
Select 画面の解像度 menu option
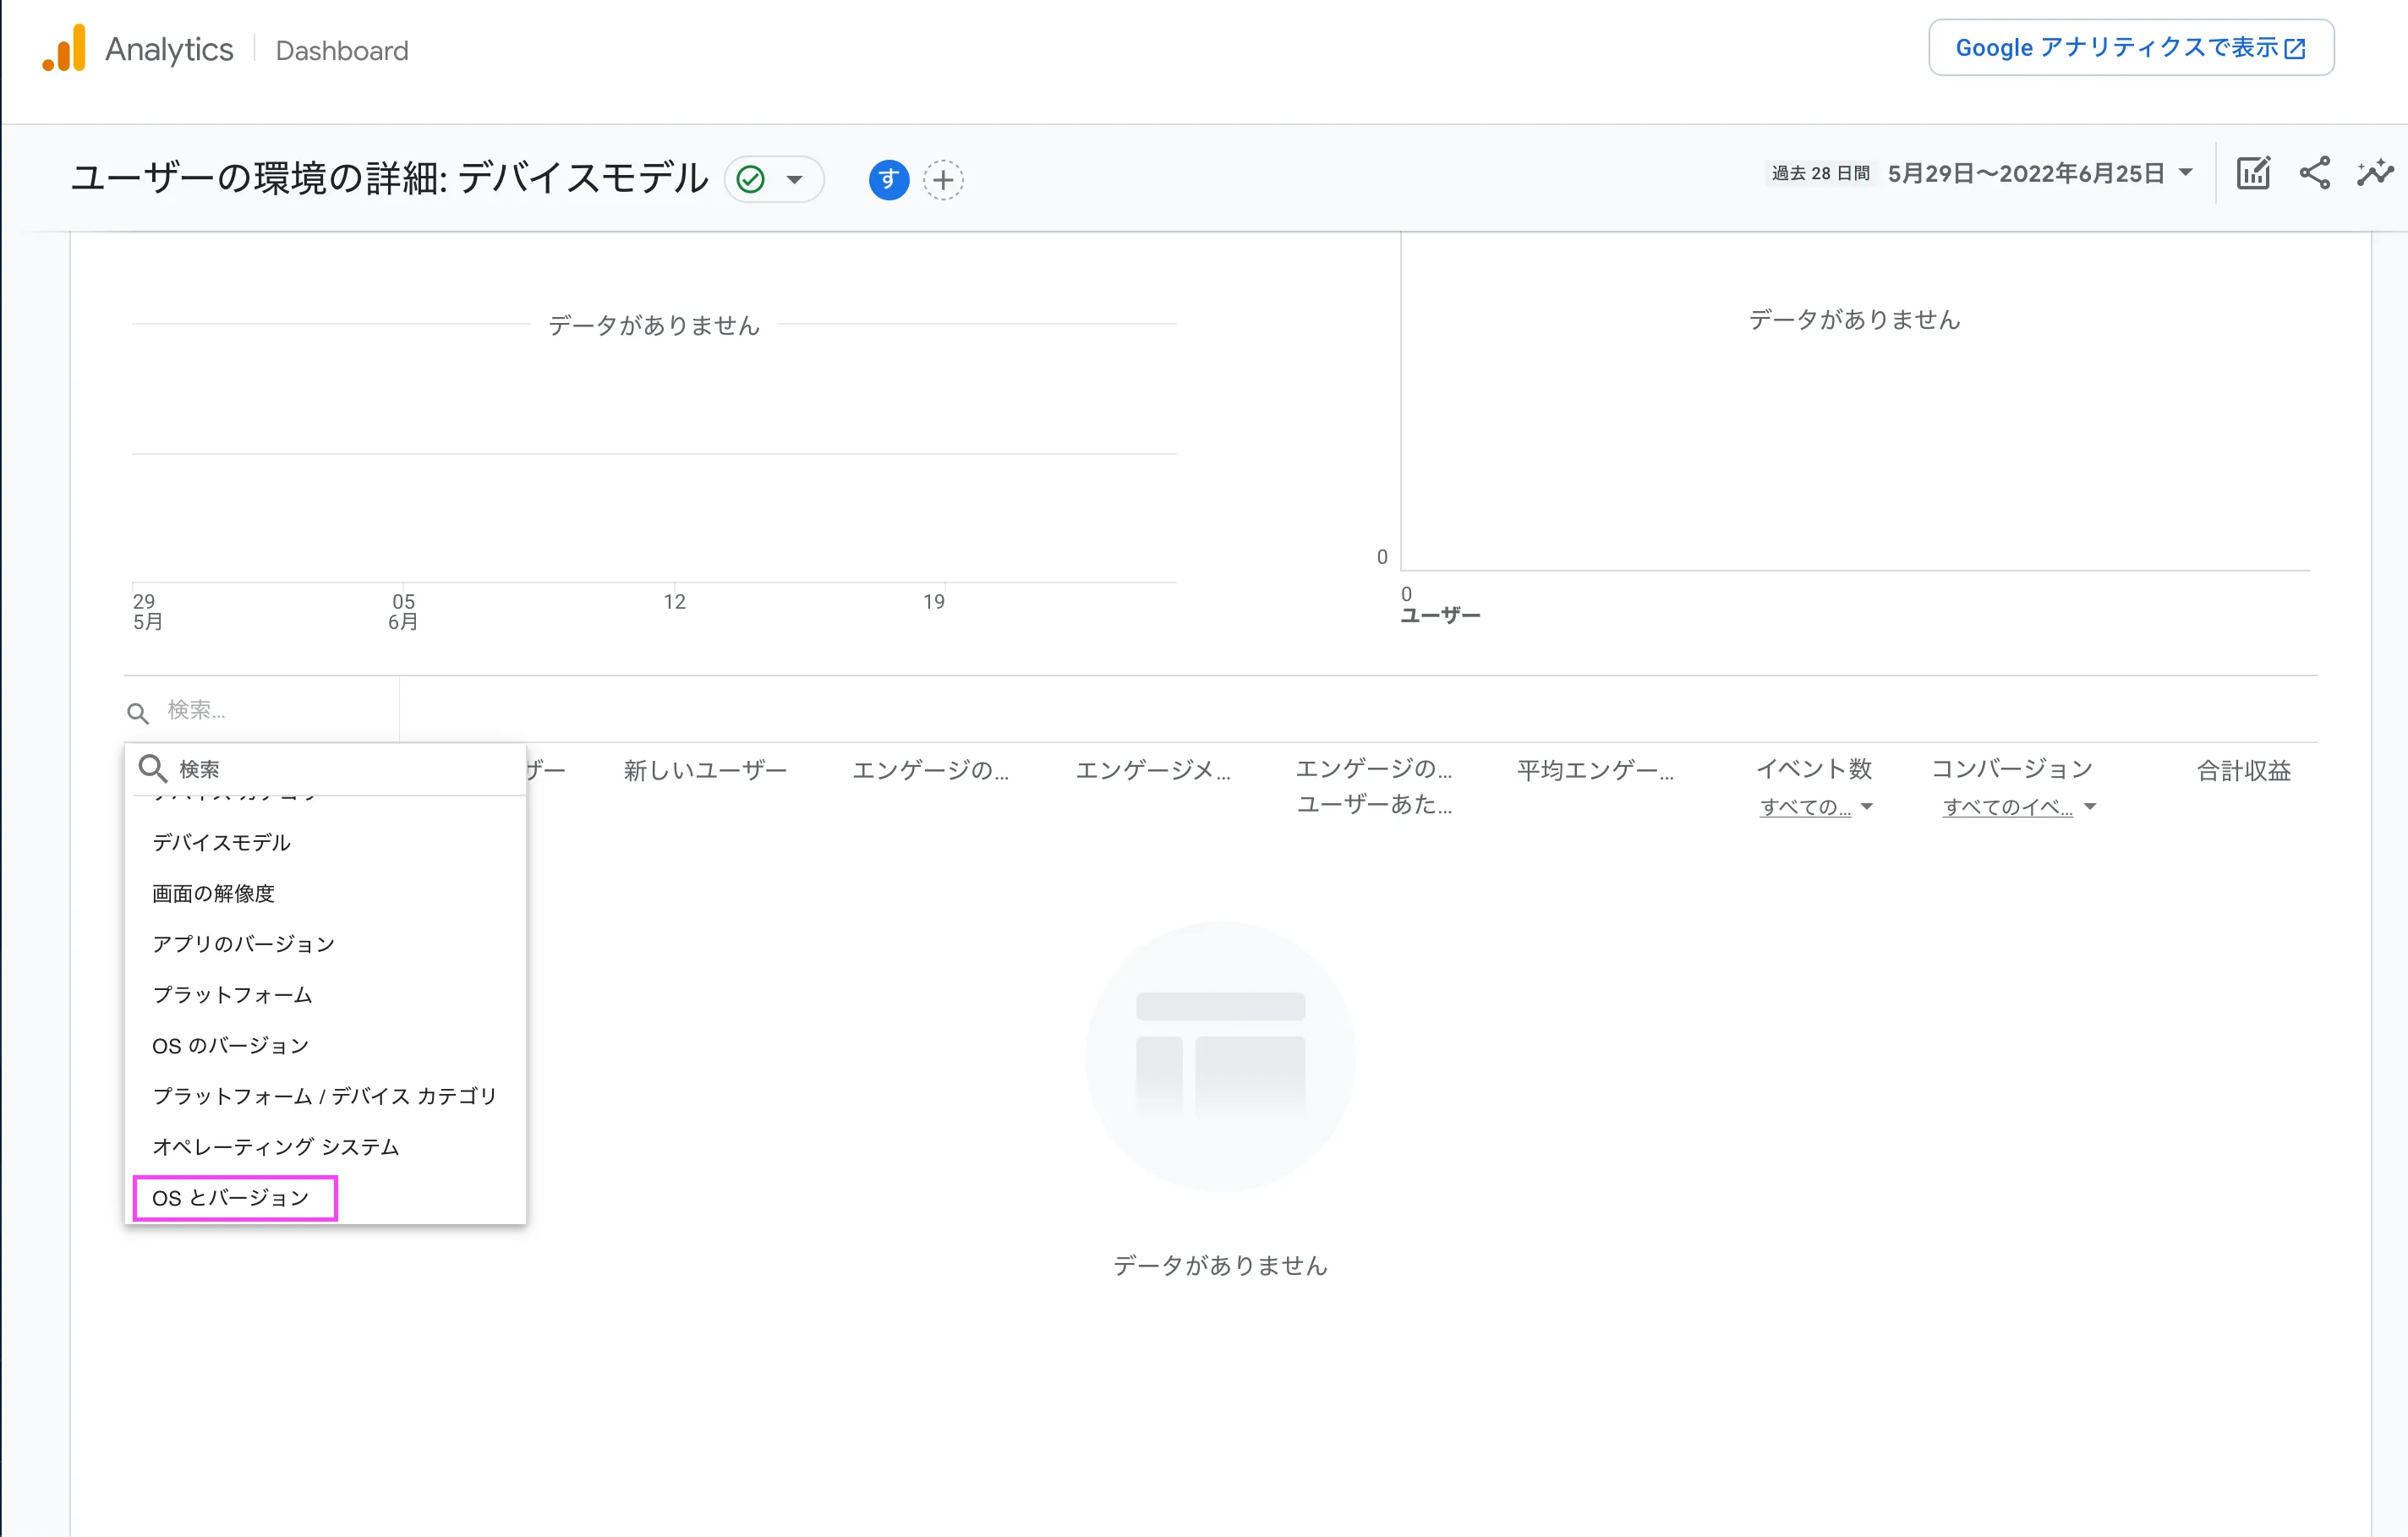coord(213,893)
